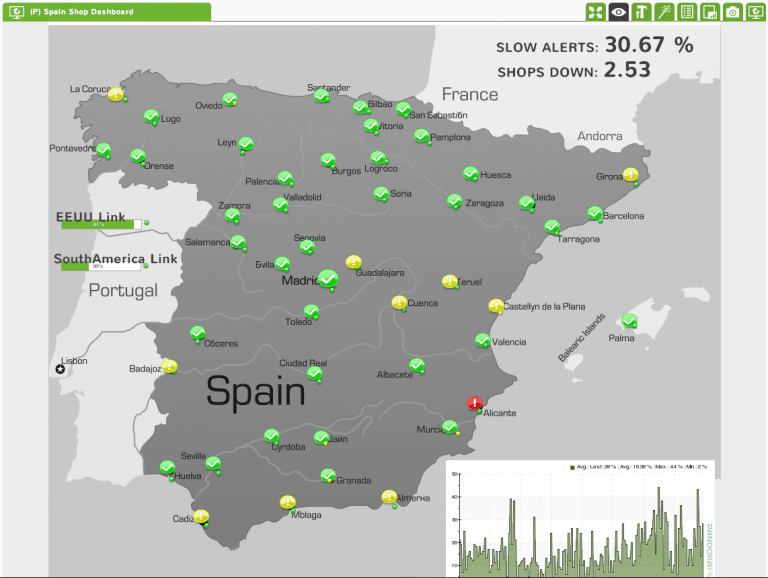Click the Shops Down value
The width and height of the screenshot is (768, 578).
click(x=627, y=70)
